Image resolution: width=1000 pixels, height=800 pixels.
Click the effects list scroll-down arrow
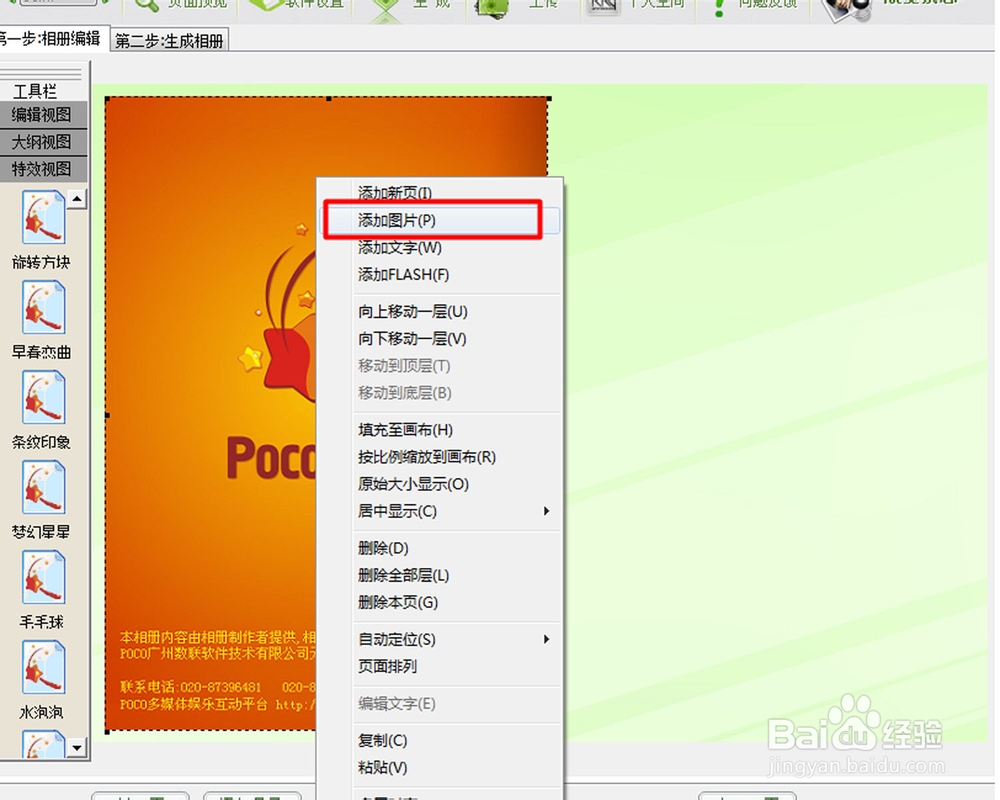(77, 748)
